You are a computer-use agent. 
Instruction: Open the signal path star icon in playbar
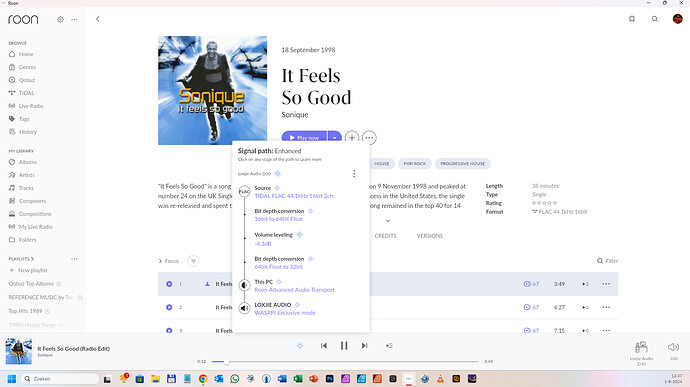(300, 346)
